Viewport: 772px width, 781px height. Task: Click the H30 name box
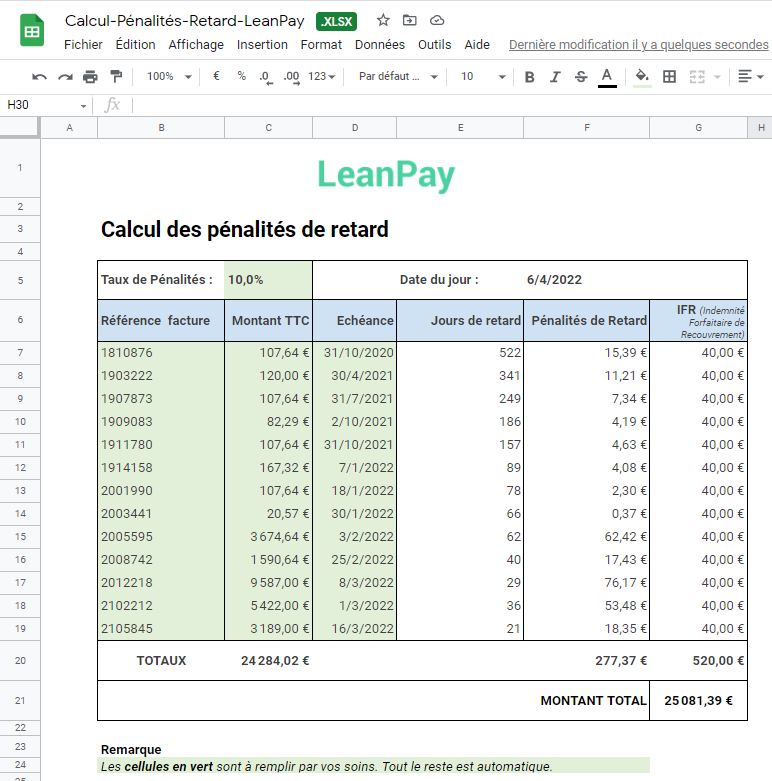coord(40,105)
